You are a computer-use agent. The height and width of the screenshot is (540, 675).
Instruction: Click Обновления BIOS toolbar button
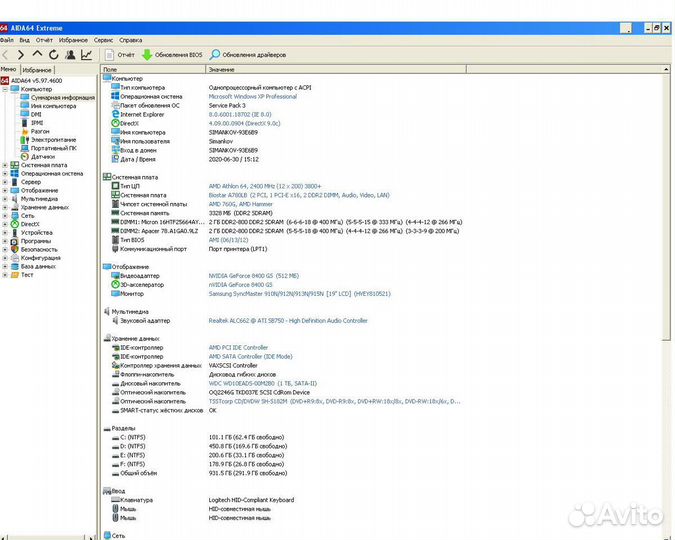pos(172,55)
